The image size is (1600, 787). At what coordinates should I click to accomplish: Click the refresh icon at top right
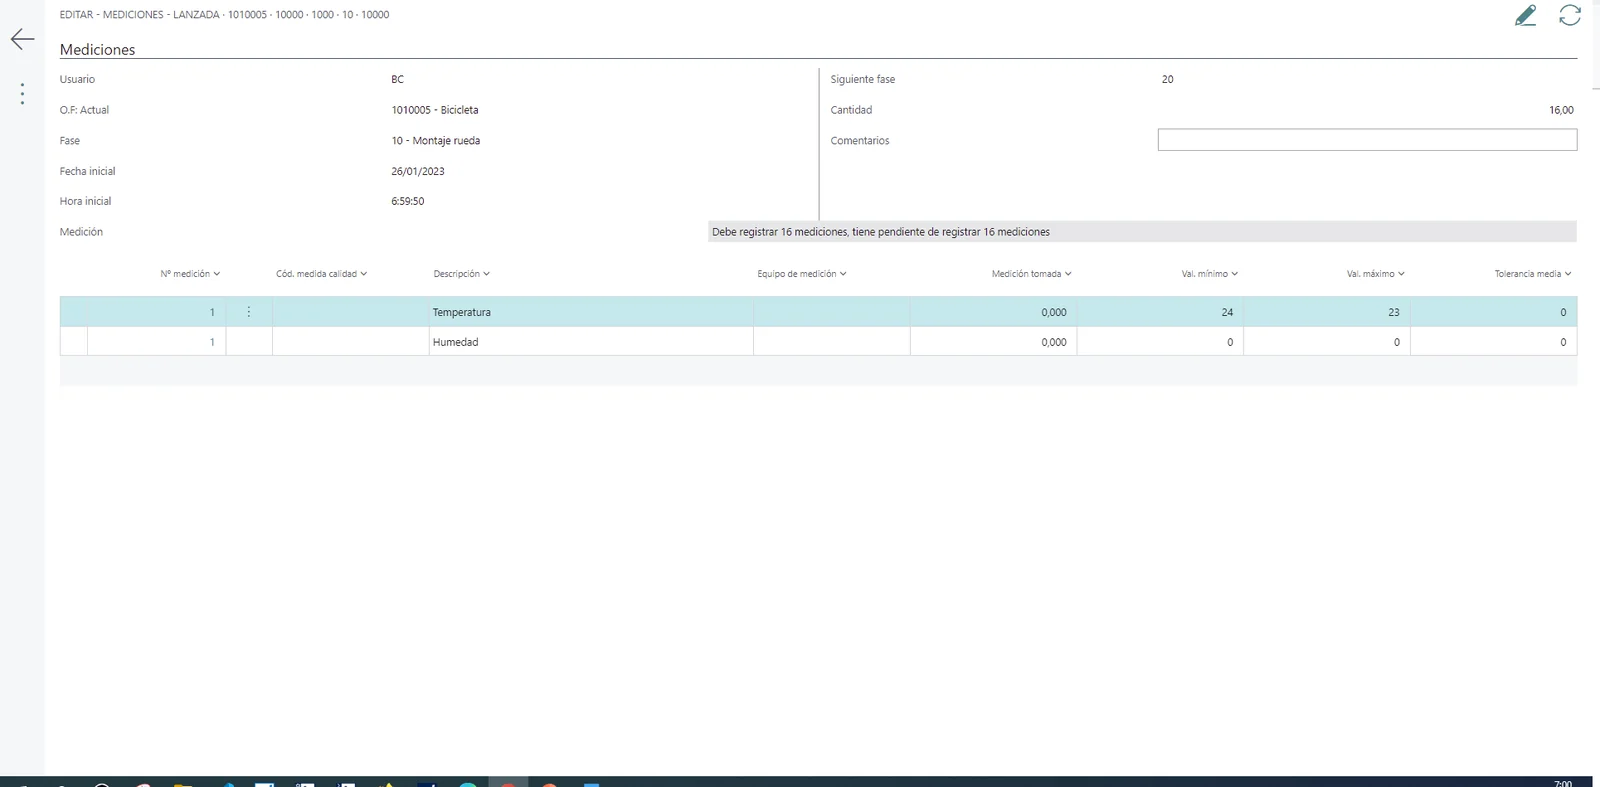tap(1570, 15)
